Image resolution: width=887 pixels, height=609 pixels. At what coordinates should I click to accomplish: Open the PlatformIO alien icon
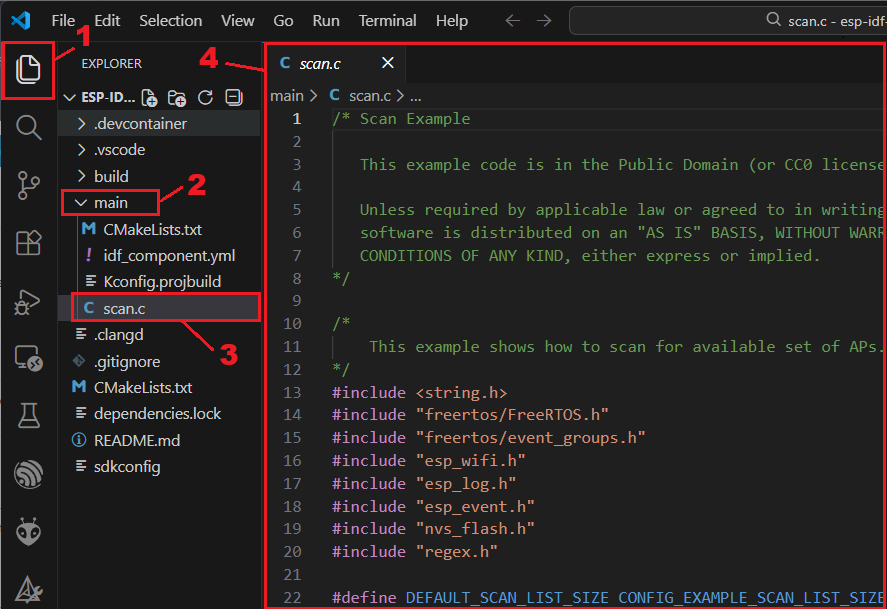click(x=29, y=532)
